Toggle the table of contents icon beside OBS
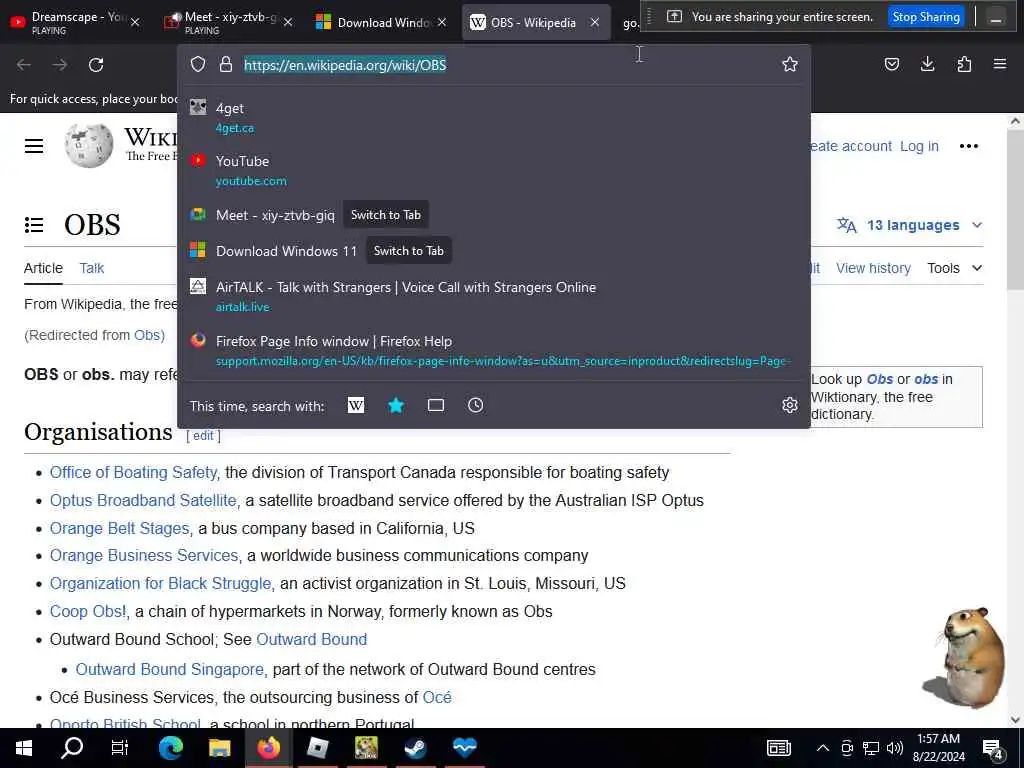The height and width of the screenshot is (768, 1024). [34, 225]
